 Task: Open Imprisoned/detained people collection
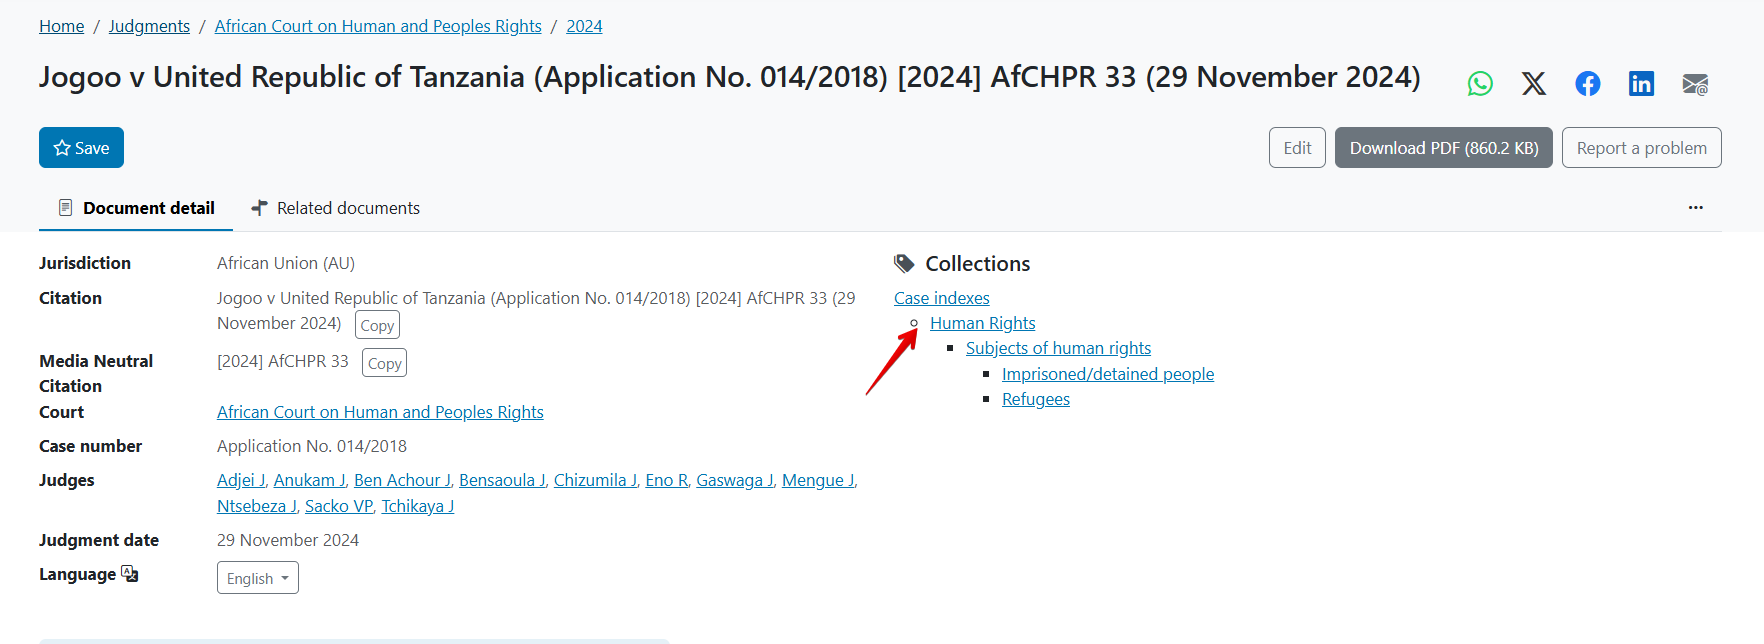pyautogui.click(x=1107, y=374)
